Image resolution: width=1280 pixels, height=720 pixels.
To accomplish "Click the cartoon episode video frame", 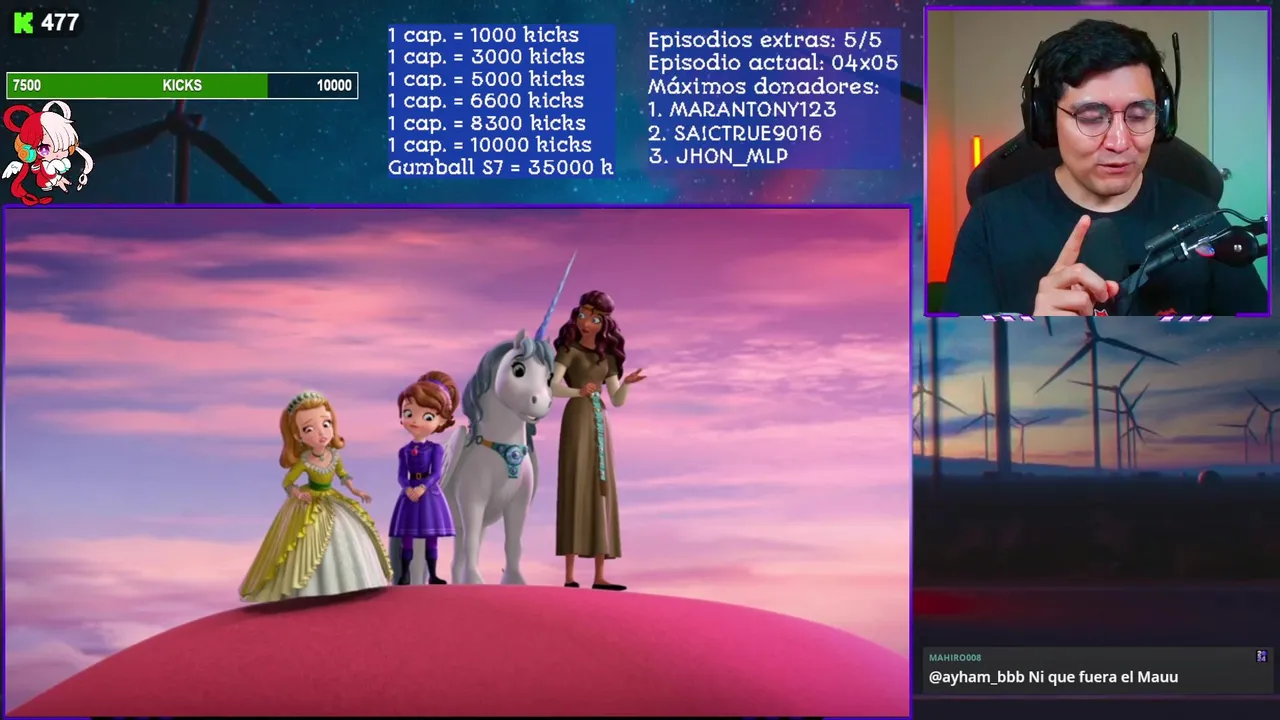I will coord(457,462).
